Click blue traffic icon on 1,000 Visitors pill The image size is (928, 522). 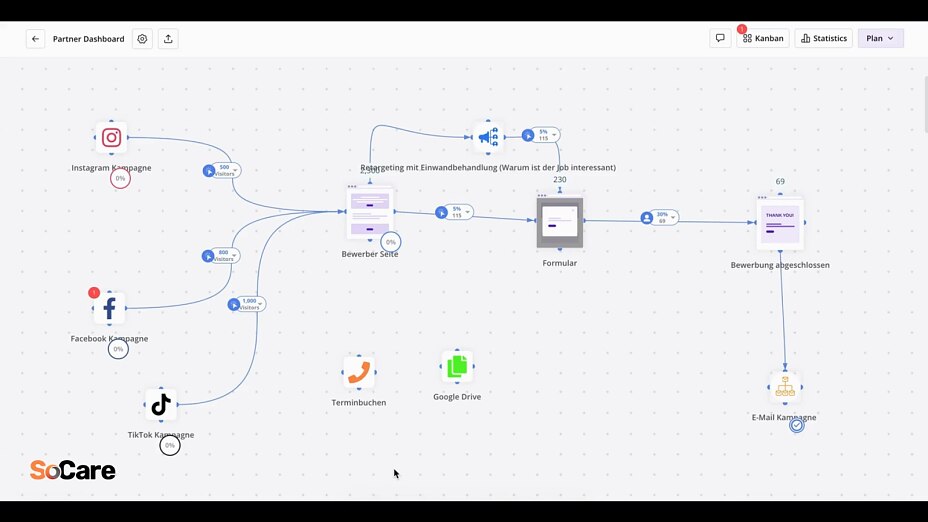pos(234,304)
